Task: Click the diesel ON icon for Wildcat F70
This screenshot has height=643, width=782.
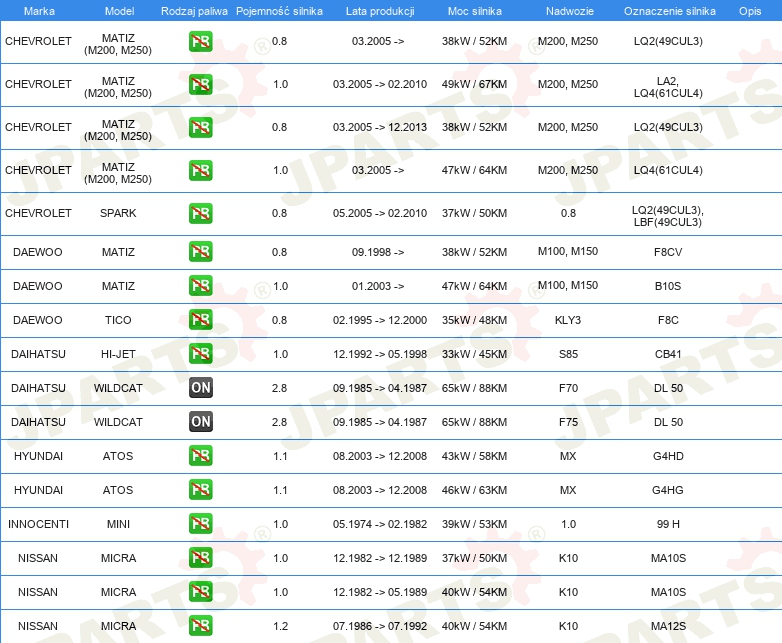Action: coord(200,388)
